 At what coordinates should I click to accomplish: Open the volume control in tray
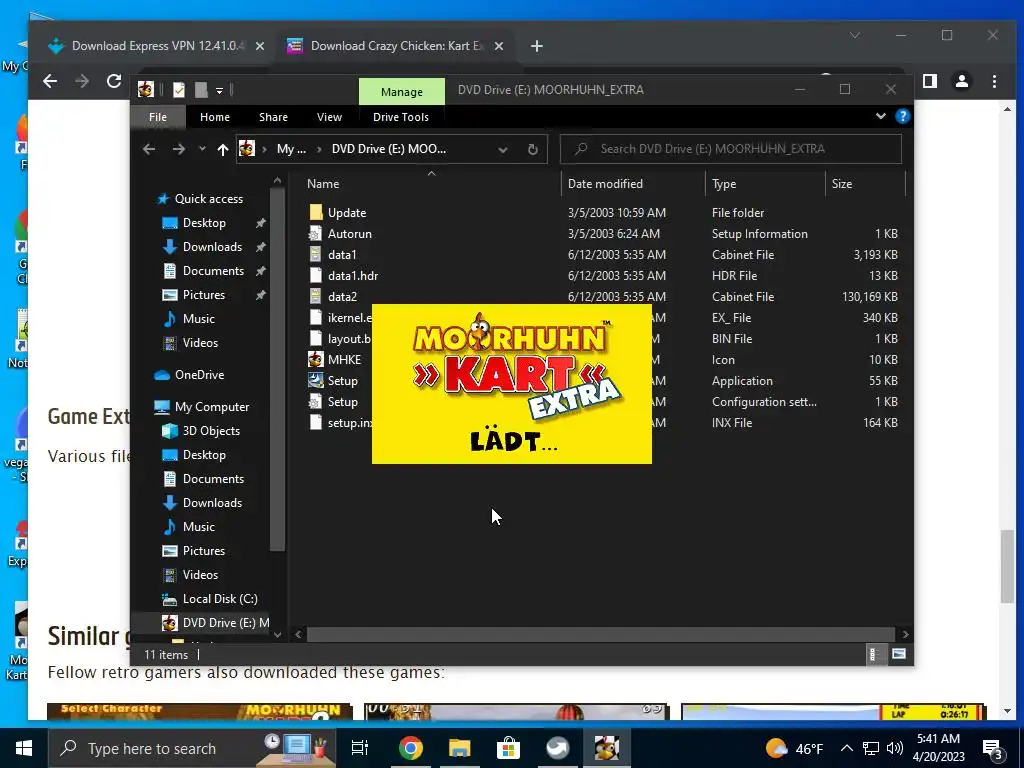tap(895, 748)
